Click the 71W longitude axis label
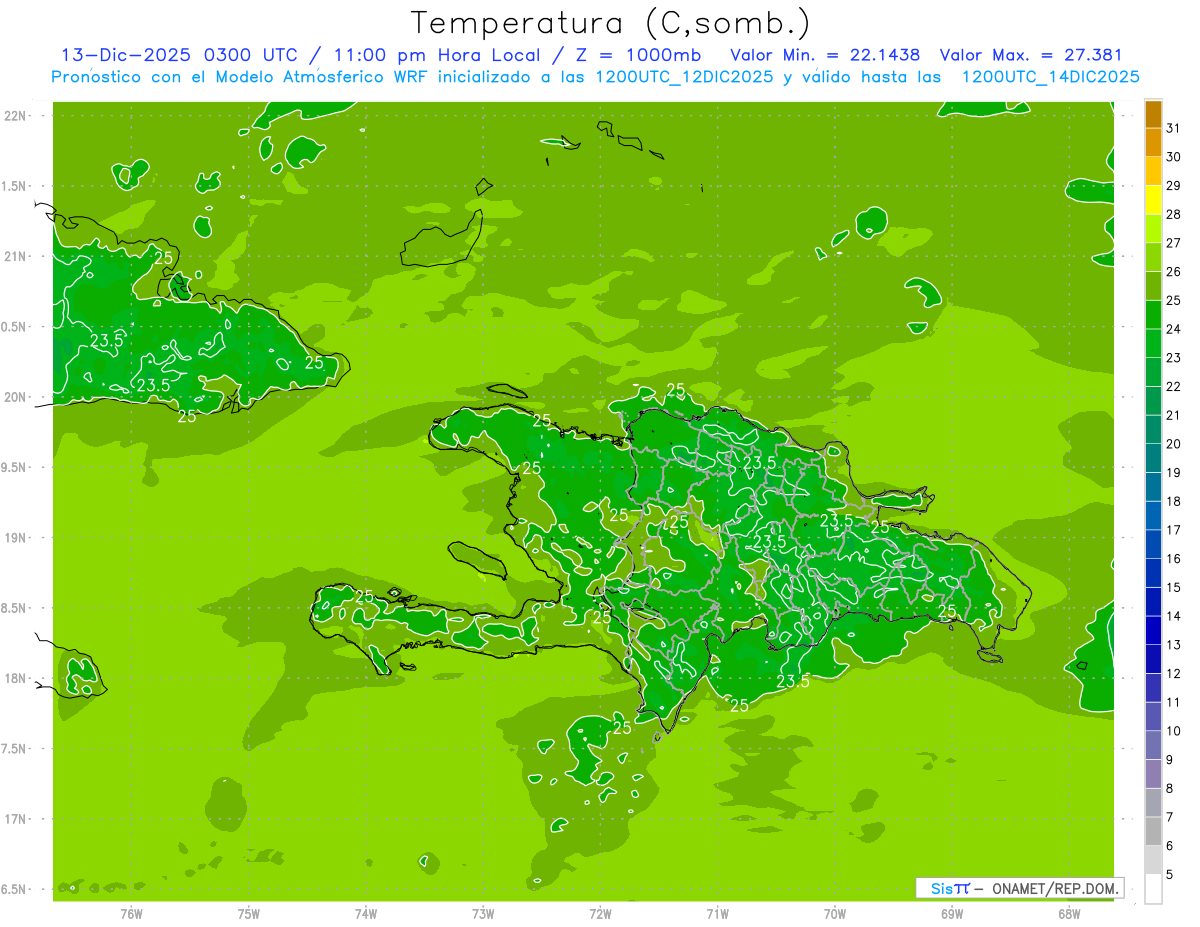 tap(717, 913)
